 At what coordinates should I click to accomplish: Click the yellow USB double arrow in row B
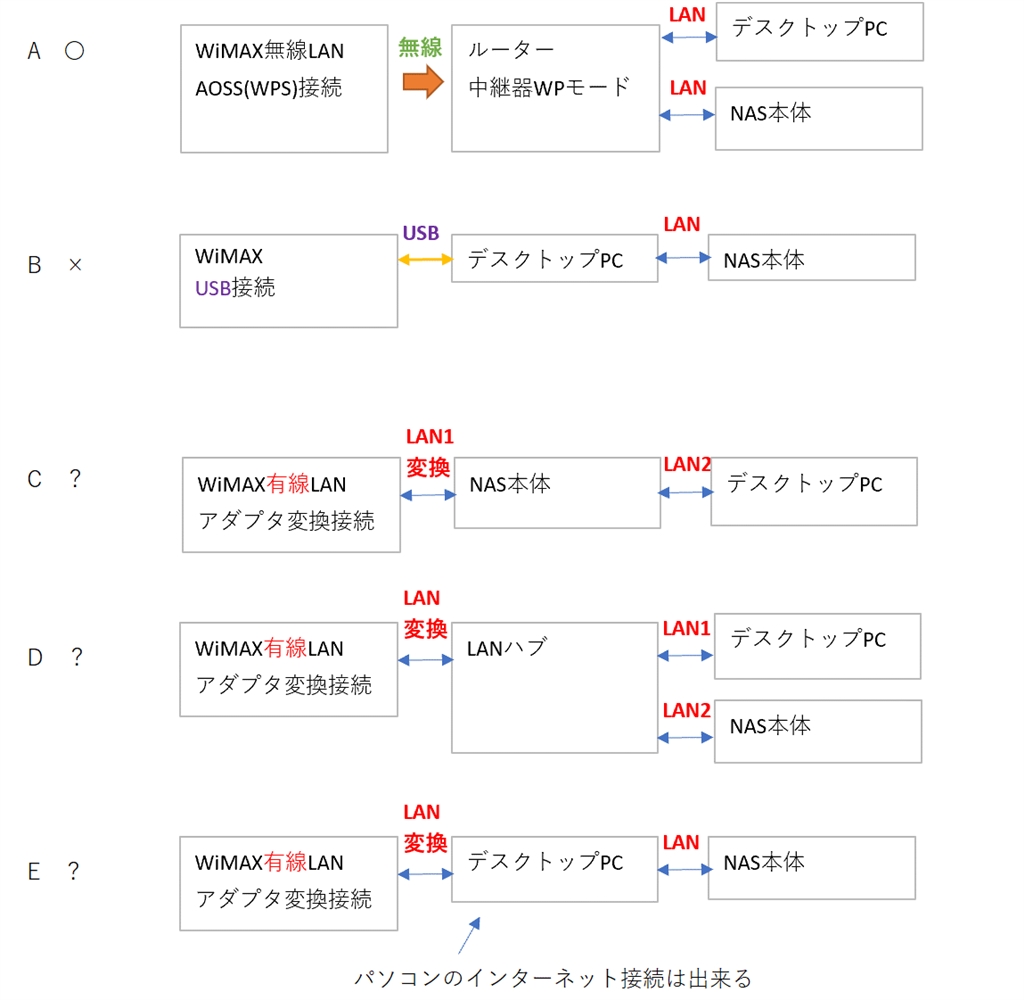(424, 258)
